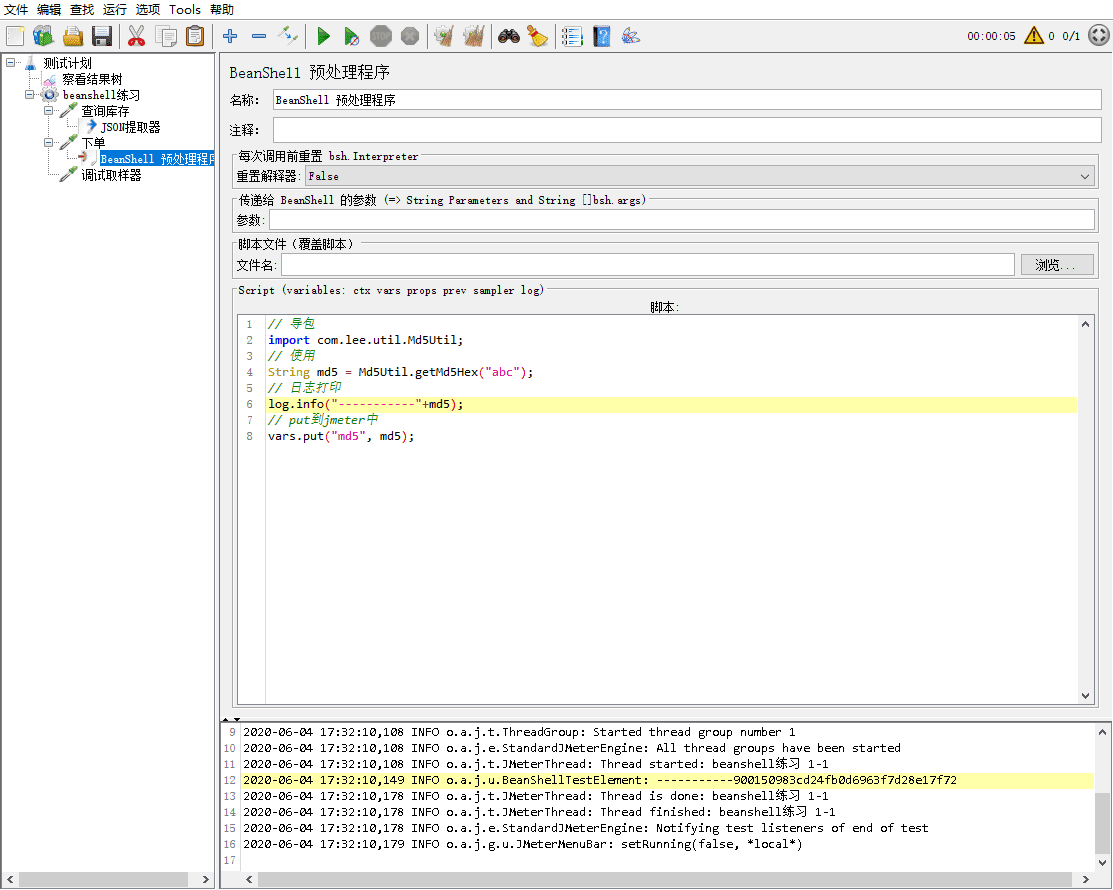This screenshot has width=1113, height=890.
Task: Collapse the beanshell练习 thread group node
Action: point(29,94)
